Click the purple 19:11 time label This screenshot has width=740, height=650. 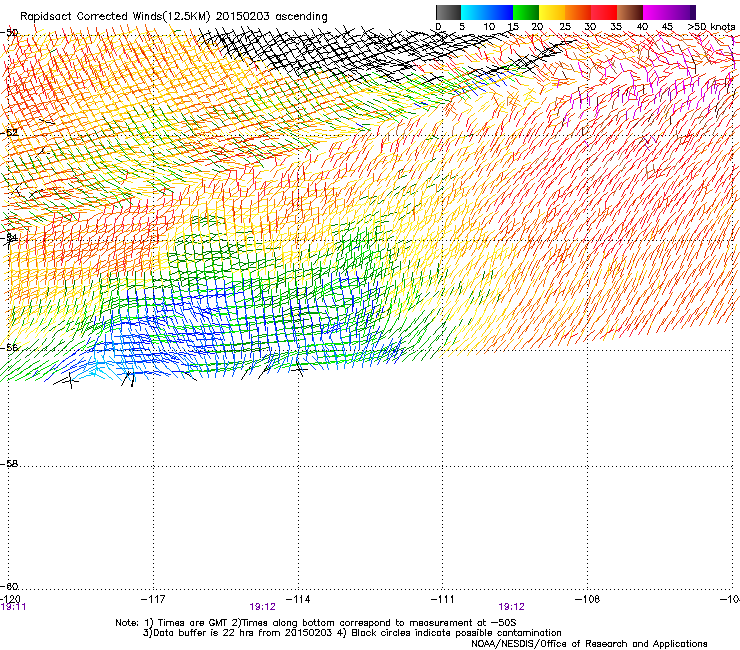[13, 607]
